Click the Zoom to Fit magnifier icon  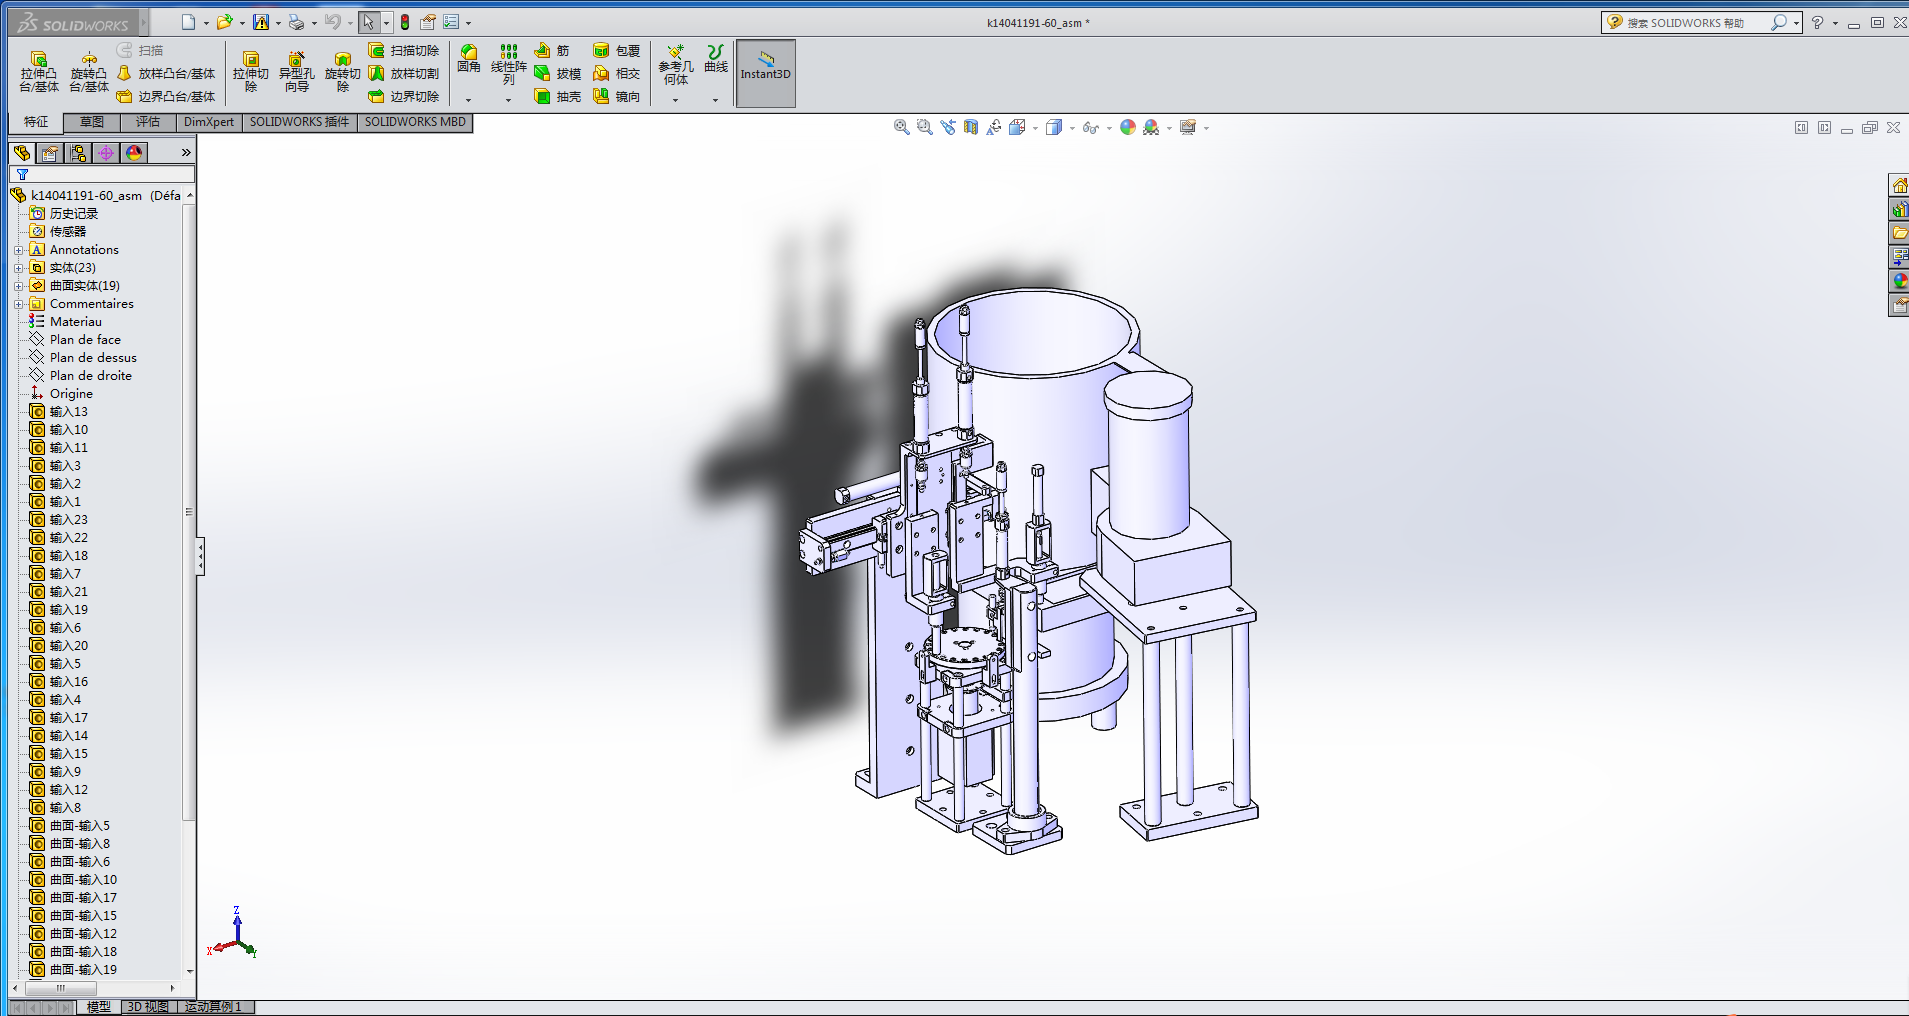[901, 127]
